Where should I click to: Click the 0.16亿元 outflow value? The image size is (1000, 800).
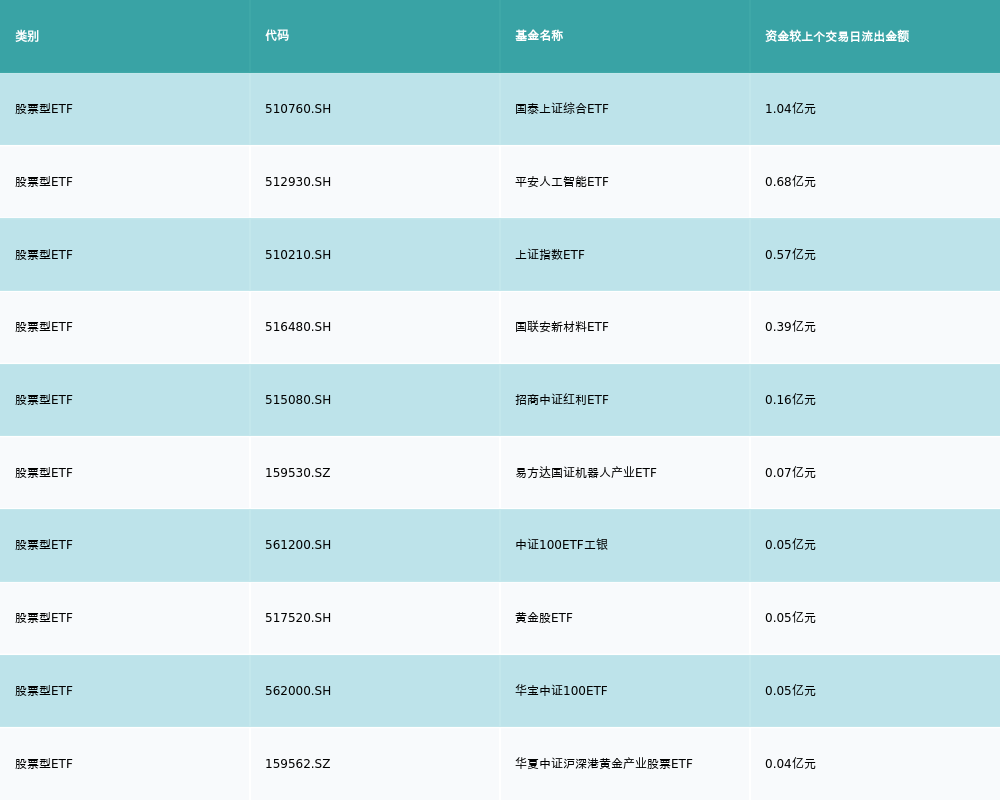point(790,400)
